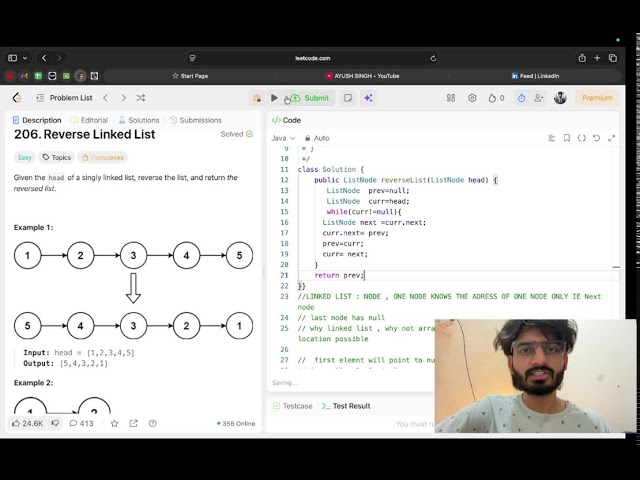Switch to the Start Page tab

click(190, 76)
